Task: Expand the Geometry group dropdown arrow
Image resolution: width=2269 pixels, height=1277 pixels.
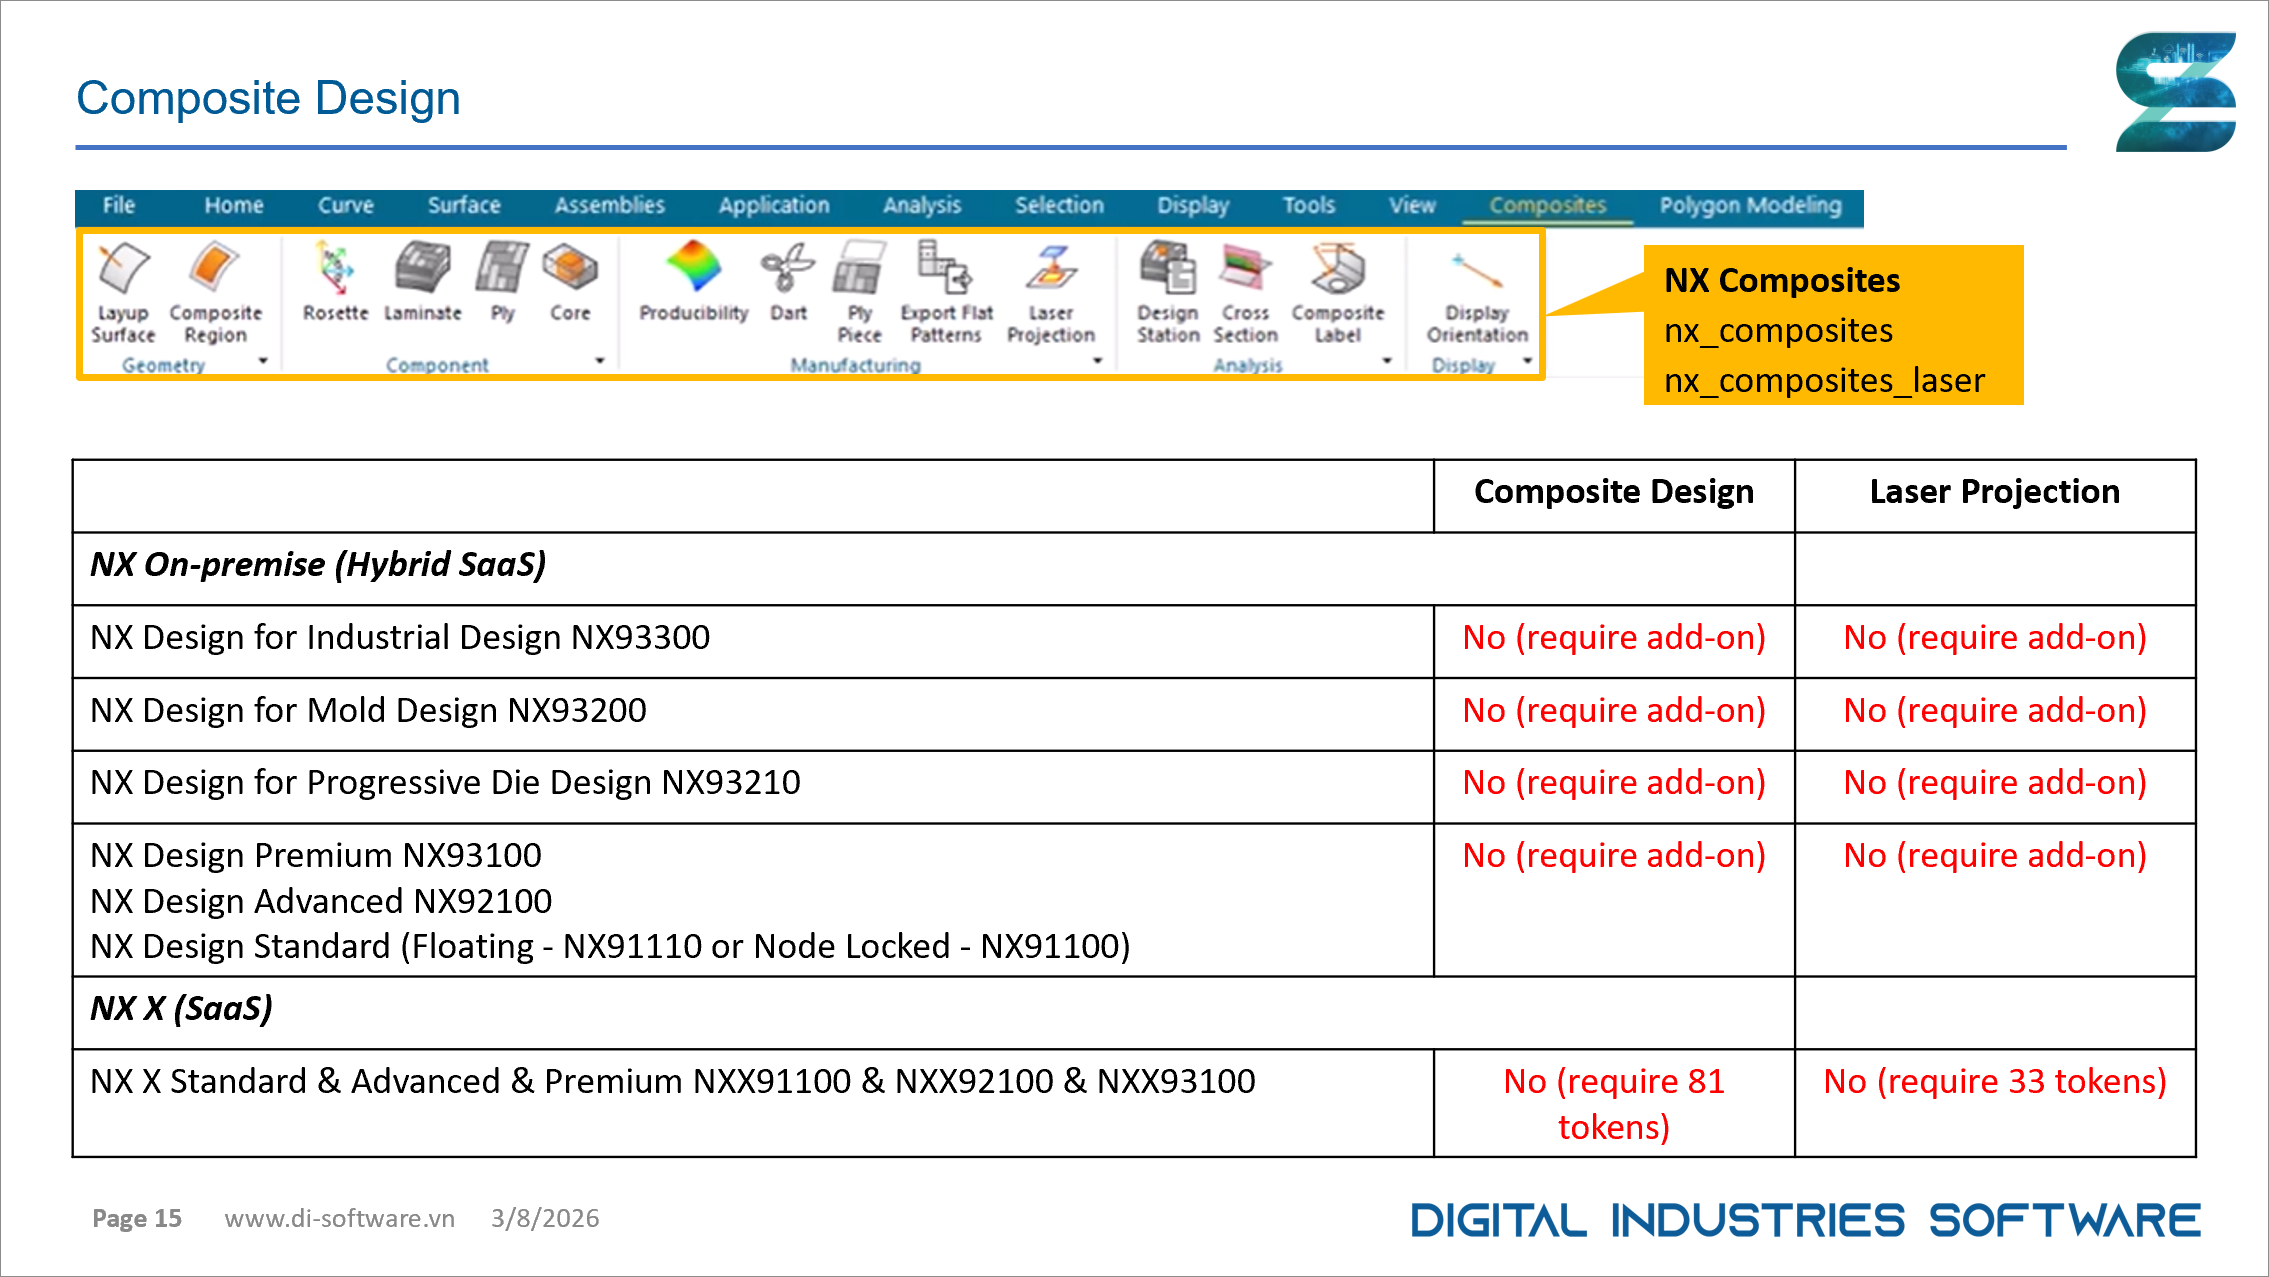Action: click(x=263, y=361)
